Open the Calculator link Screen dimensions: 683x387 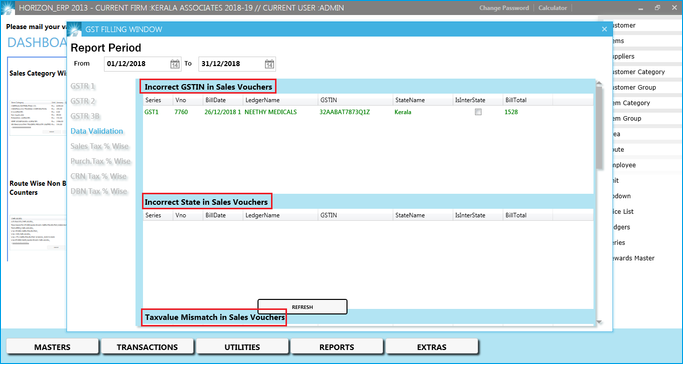(x=552, y=8)
